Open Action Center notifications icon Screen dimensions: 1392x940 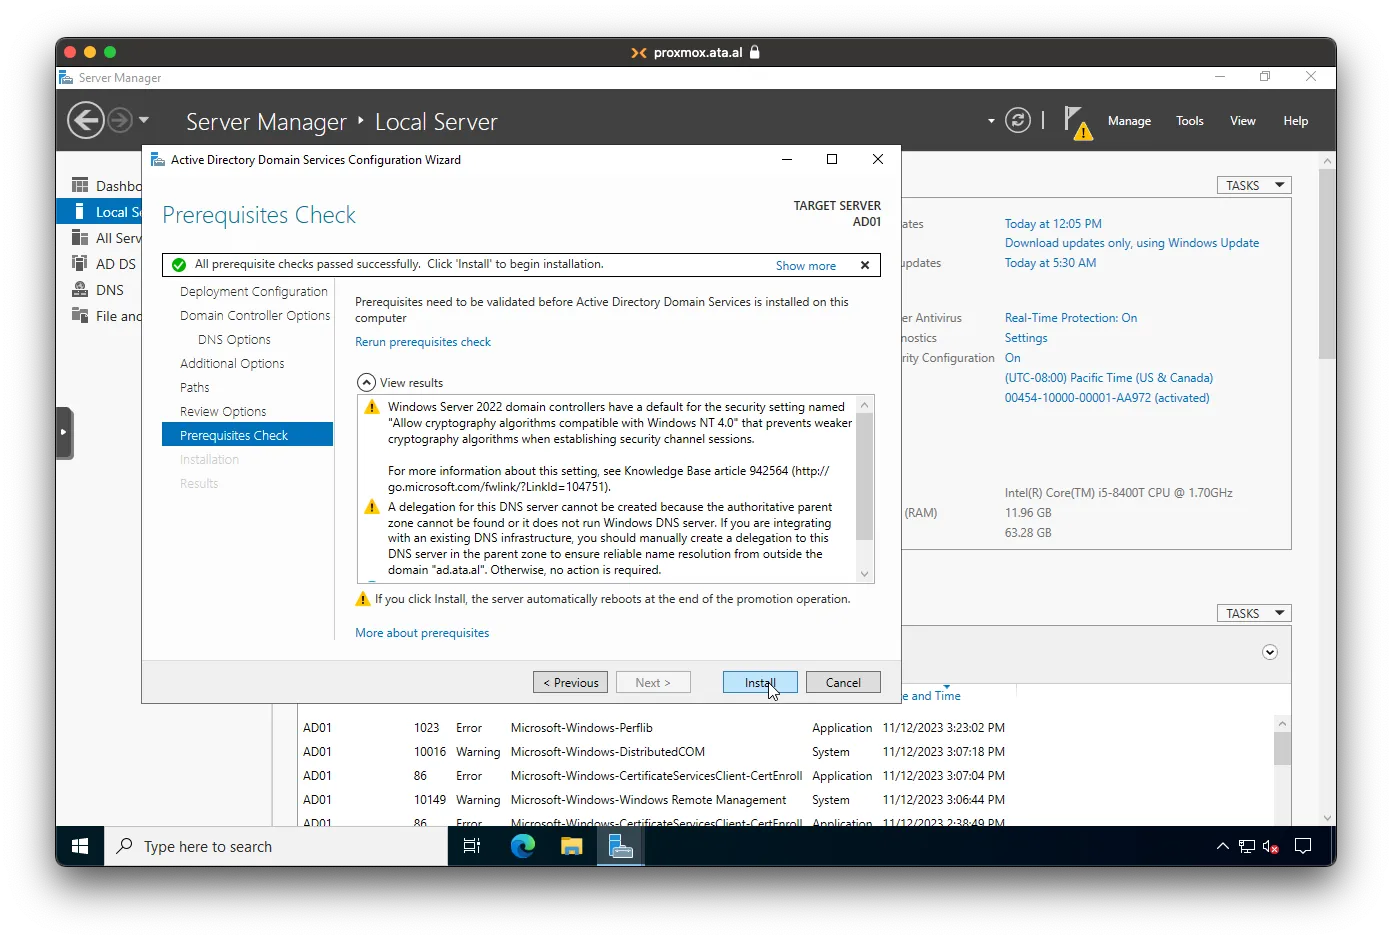coord(1303,846)
